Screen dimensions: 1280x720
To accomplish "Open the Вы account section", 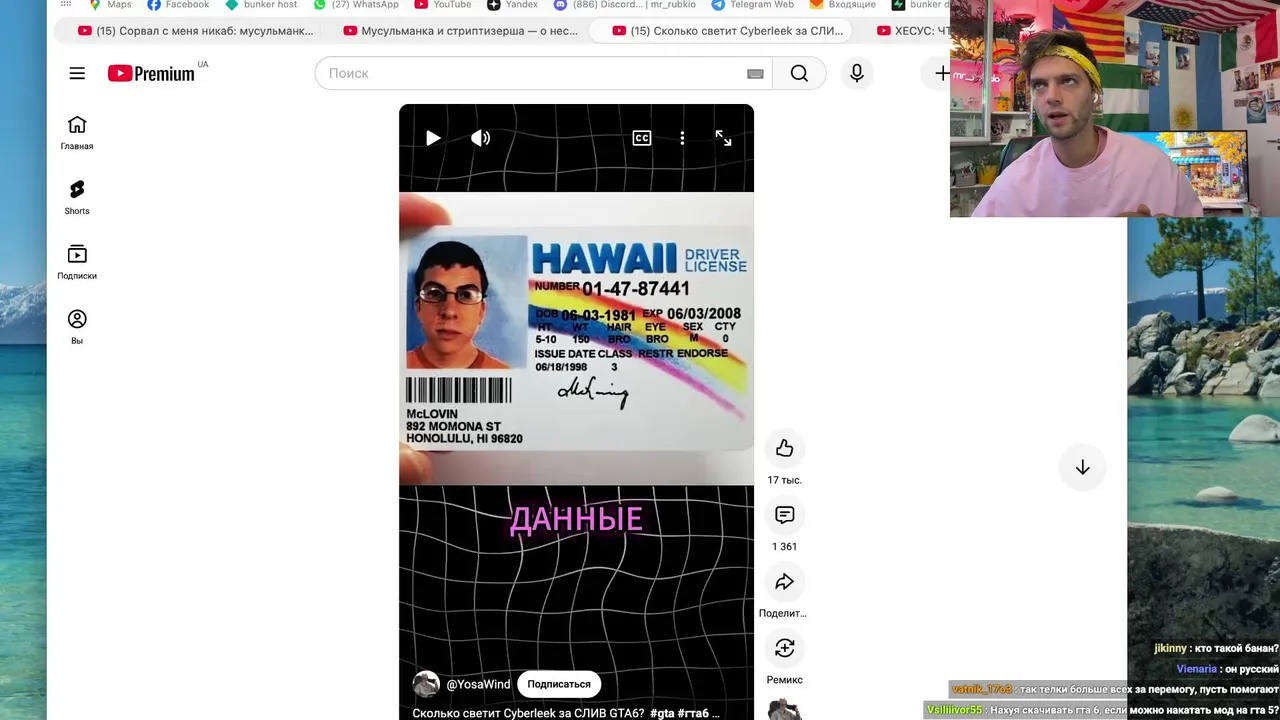I will [x=77, y=328].
